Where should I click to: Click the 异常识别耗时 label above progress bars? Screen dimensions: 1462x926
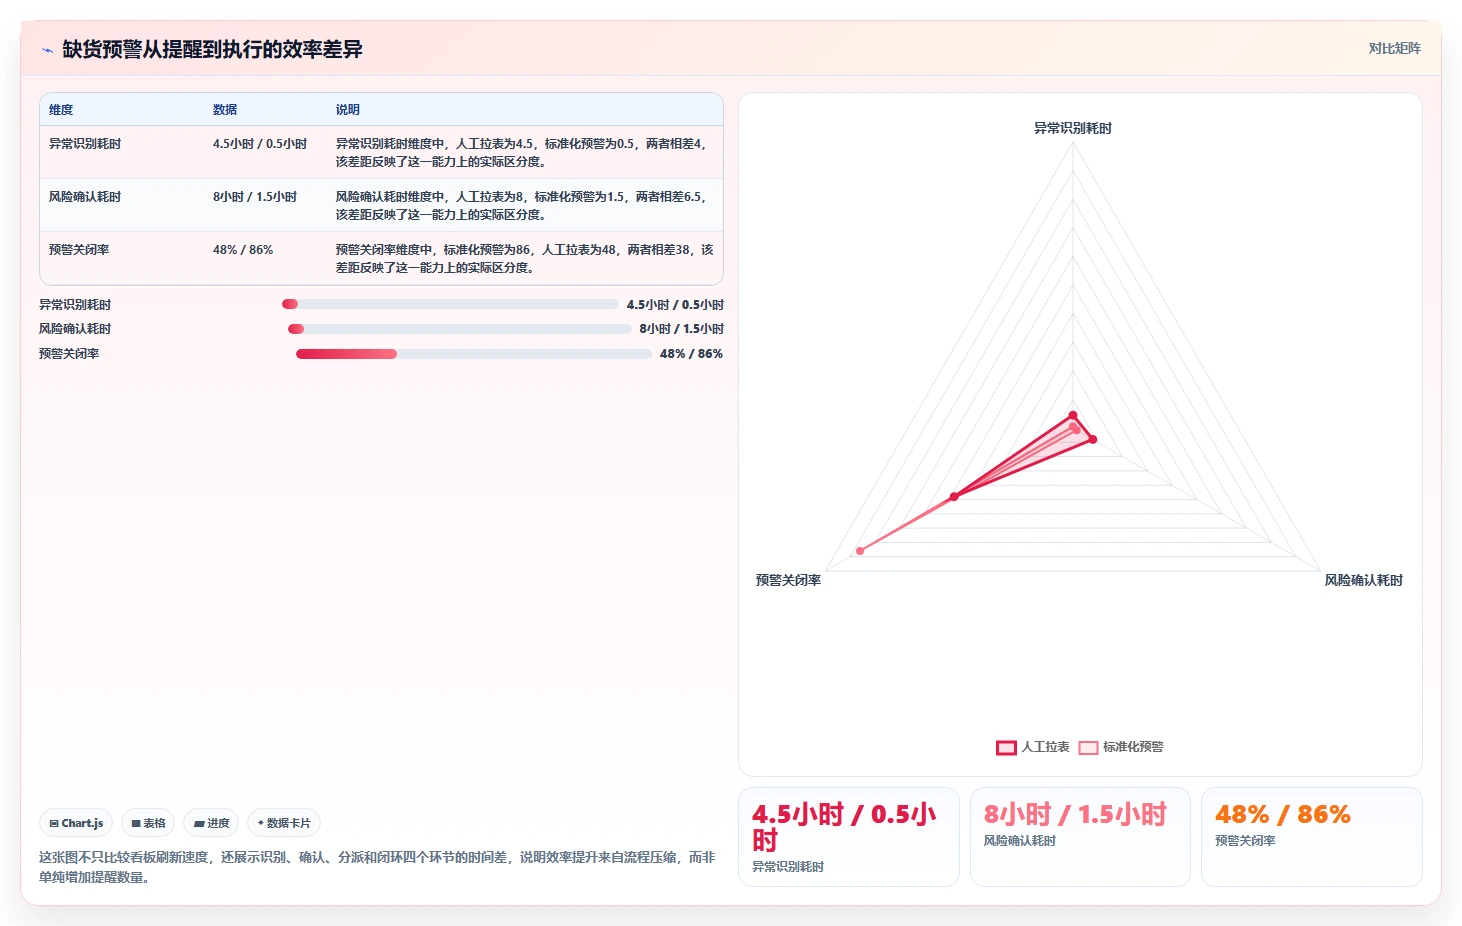click(75, 305)
